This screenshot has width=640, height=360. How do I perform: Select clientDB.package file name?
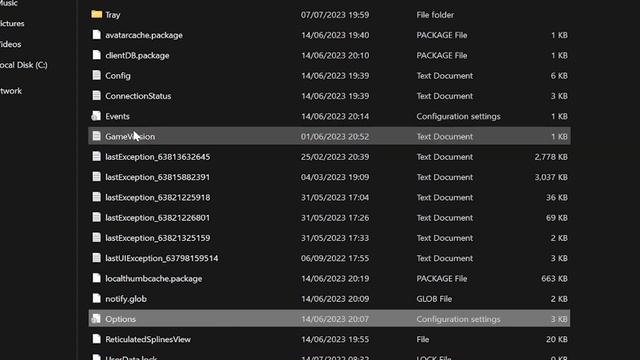coord(137,56)
